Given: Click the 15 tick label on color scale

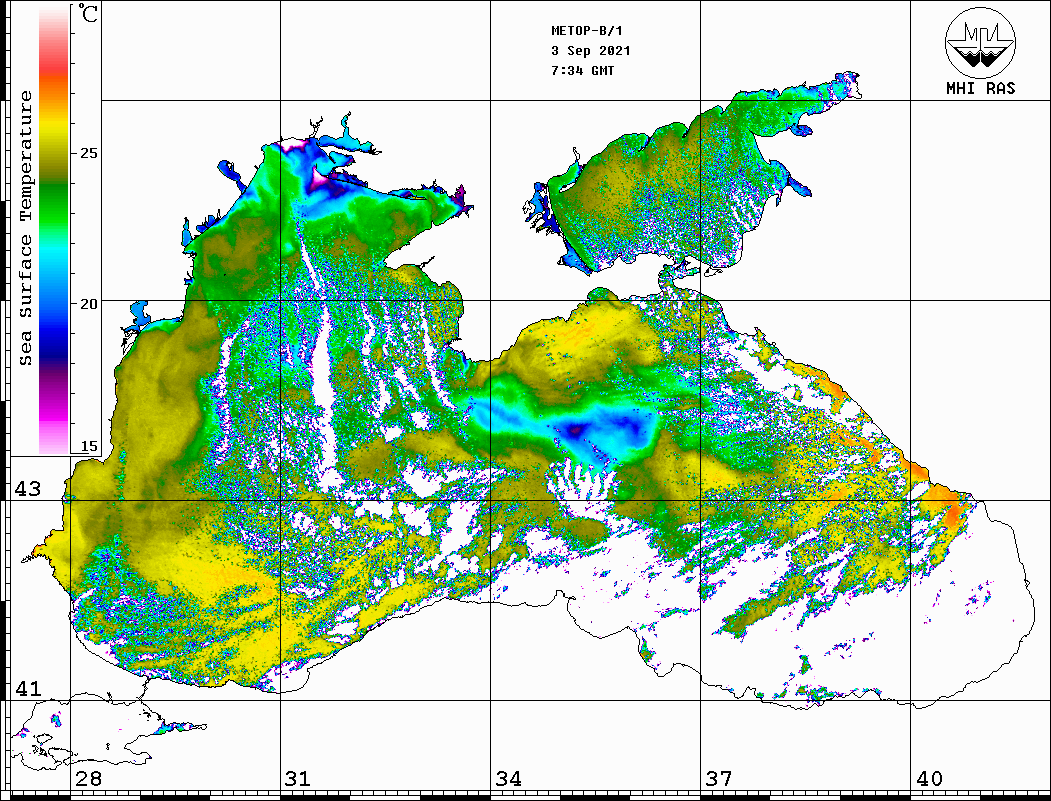Looking at the screenshot, I should coord(88,446).
